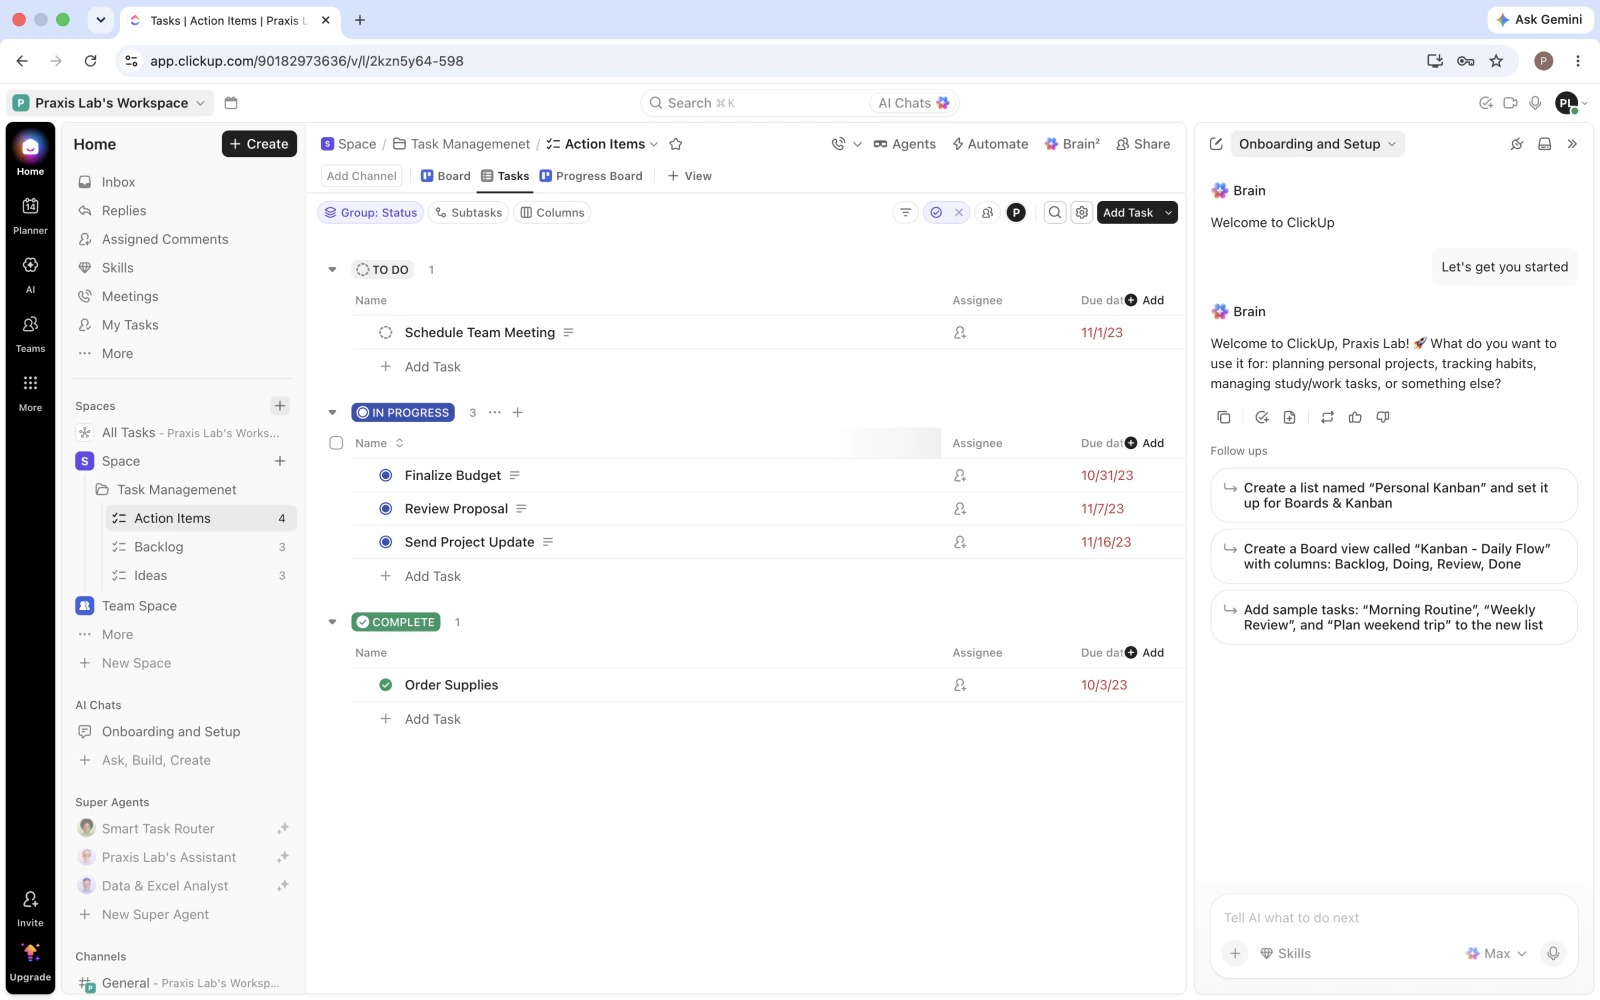Open view settings gear icon
Image resolution: width=1600 pixels, height=1000 pixels.
[1081, 212]
